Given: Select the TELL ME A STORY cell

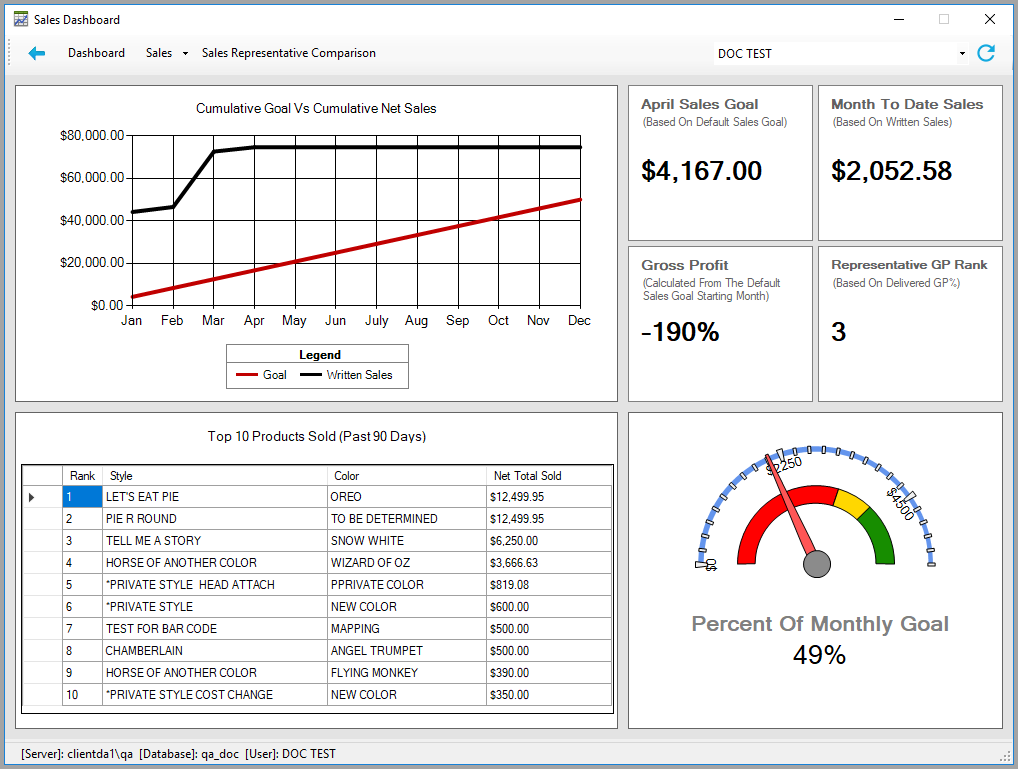Looking at the screenshot, I should pos(215,541).
